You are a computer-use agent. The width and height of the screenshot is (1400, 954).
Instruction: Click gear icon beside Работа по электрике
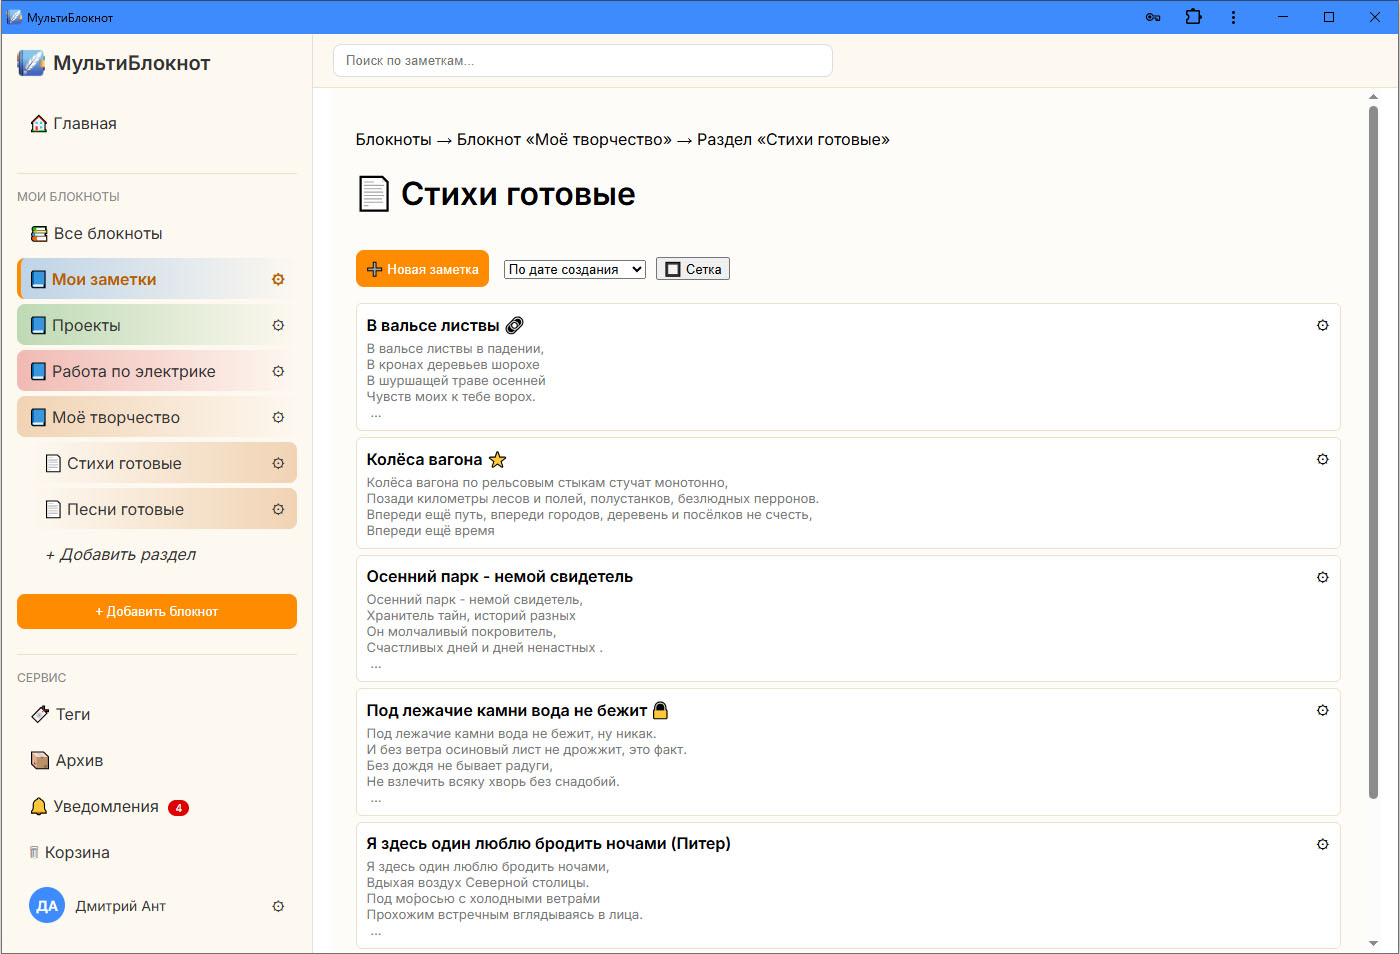[x=278, y=371]
